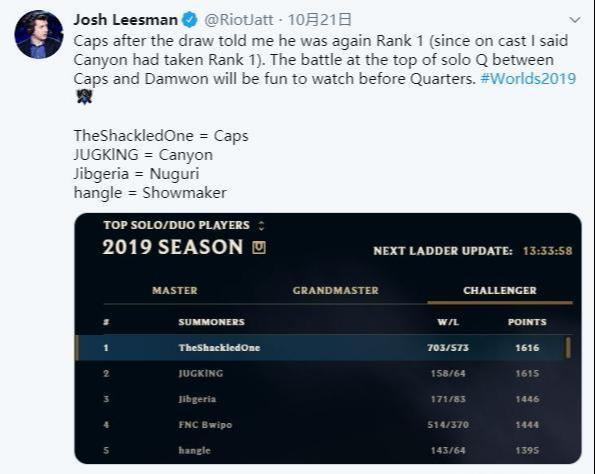Open the tweet date 10月21日
The height and width of the screenshot is (474, 595).
click(x=319, y=20)
